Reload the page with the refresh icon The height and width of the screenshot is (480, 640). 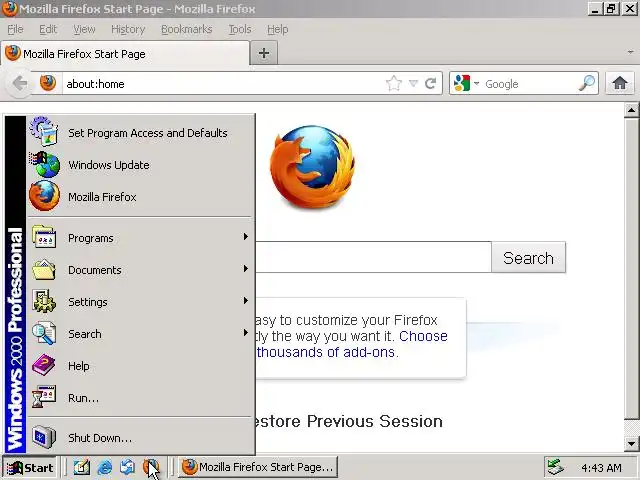[x=430, y=84]
